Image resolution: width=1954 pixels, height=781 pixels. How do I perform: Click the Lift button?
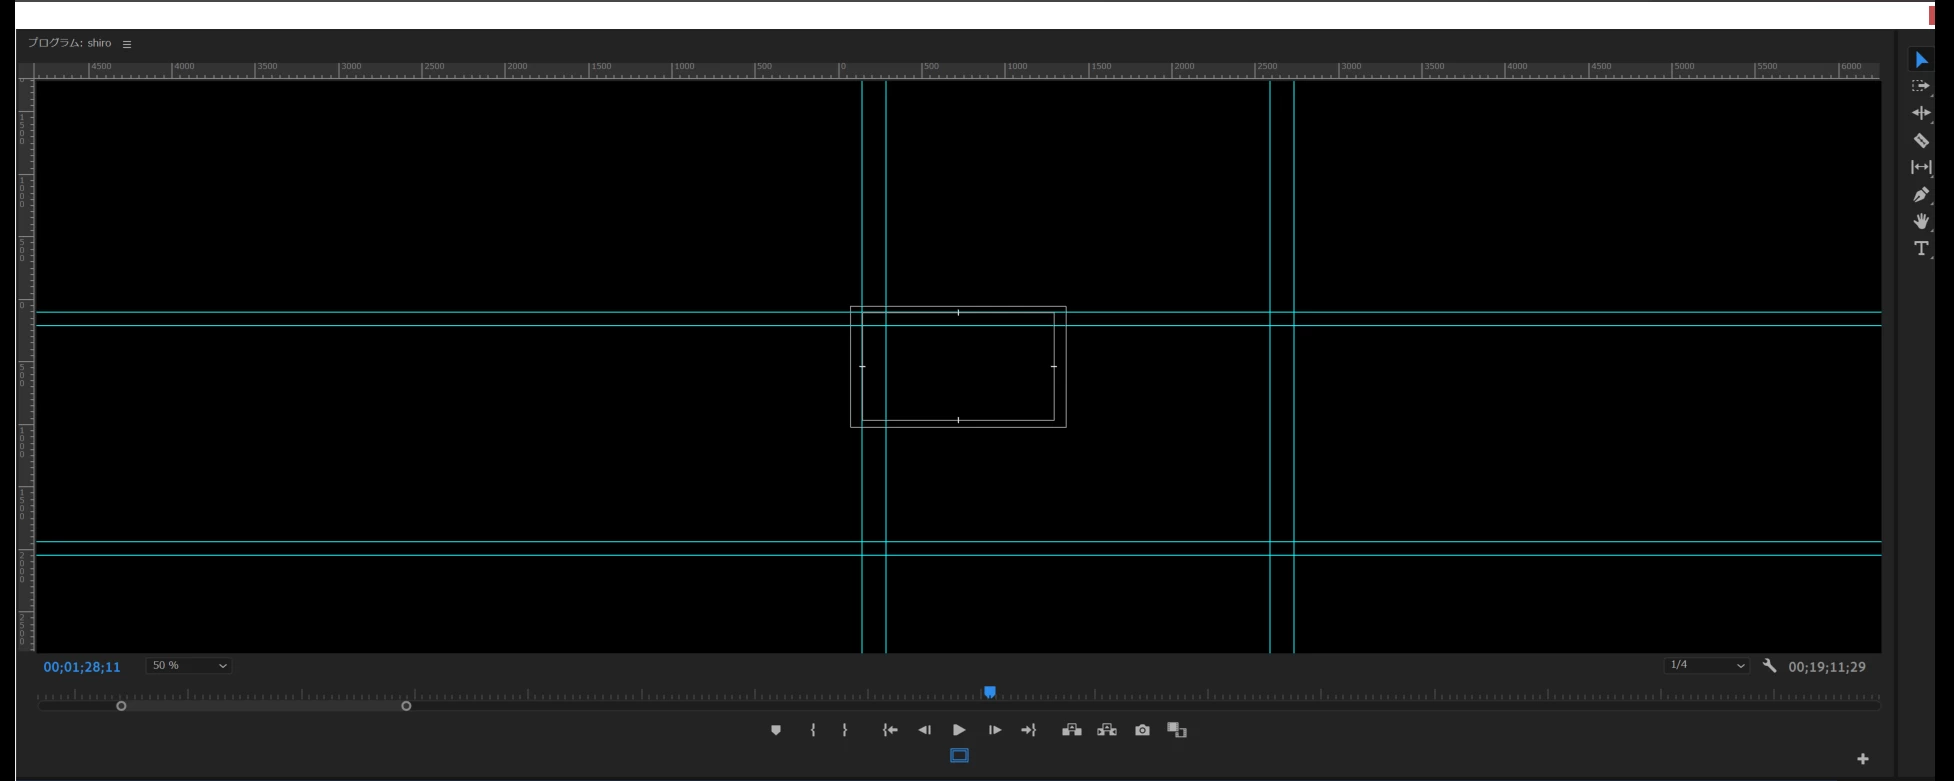1071,730
